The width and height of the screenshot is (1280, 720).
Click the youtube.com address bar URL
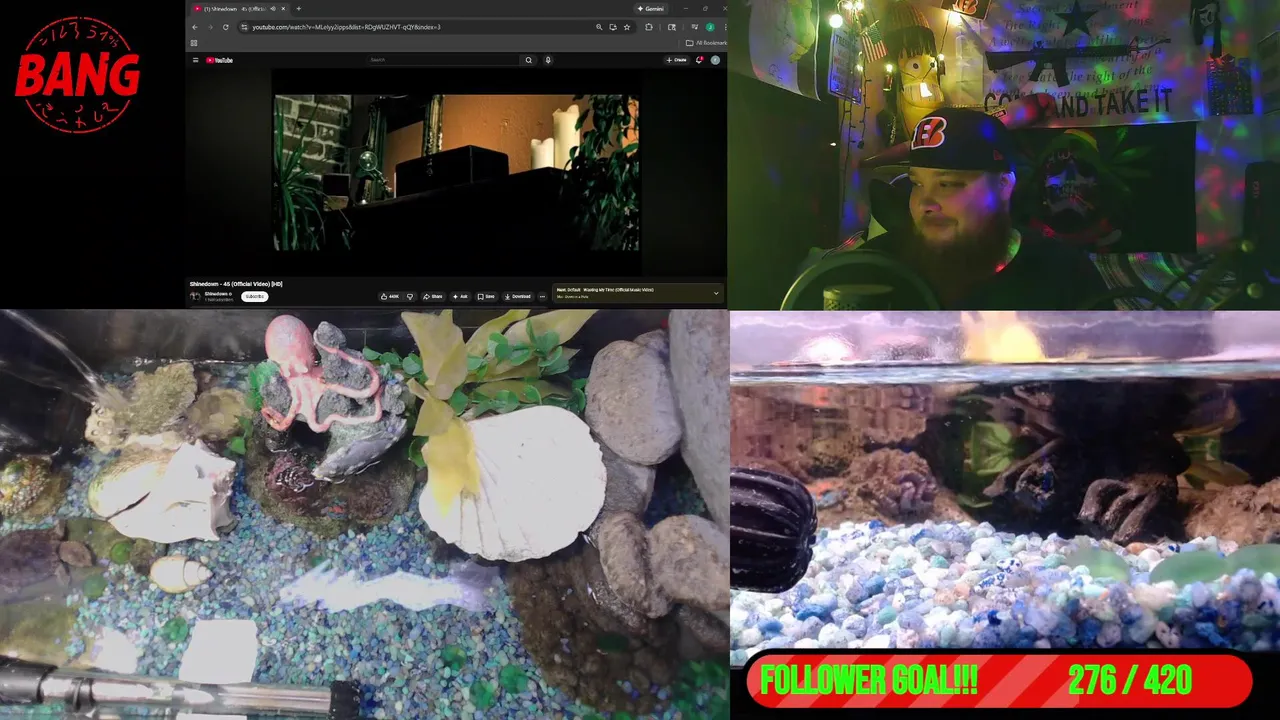point(346,27)
